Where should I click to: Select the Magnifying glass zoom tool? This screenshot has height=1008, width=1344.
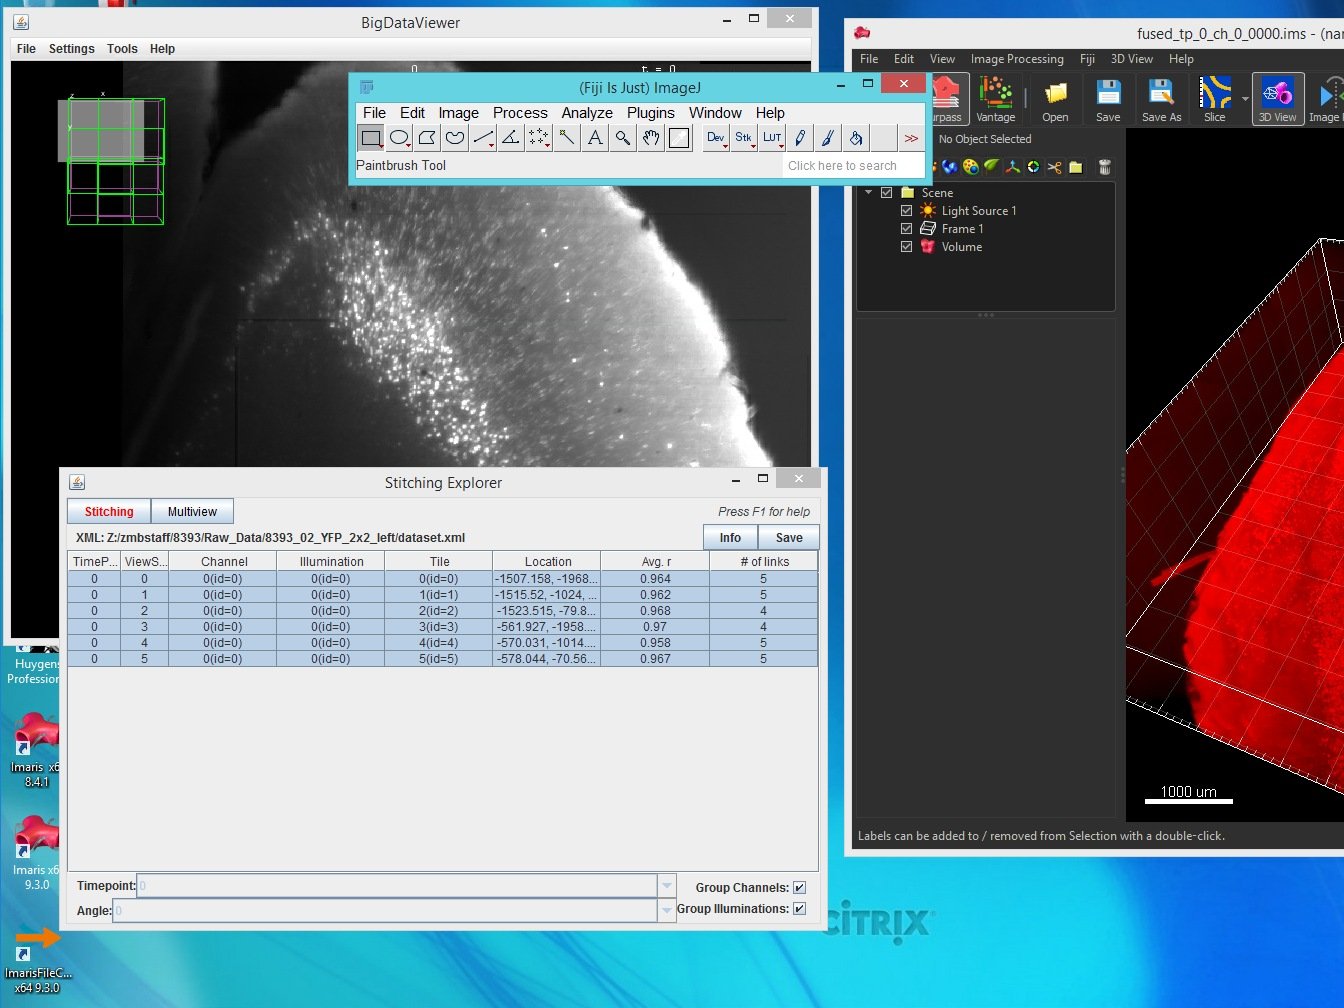(x=623, y=138)
